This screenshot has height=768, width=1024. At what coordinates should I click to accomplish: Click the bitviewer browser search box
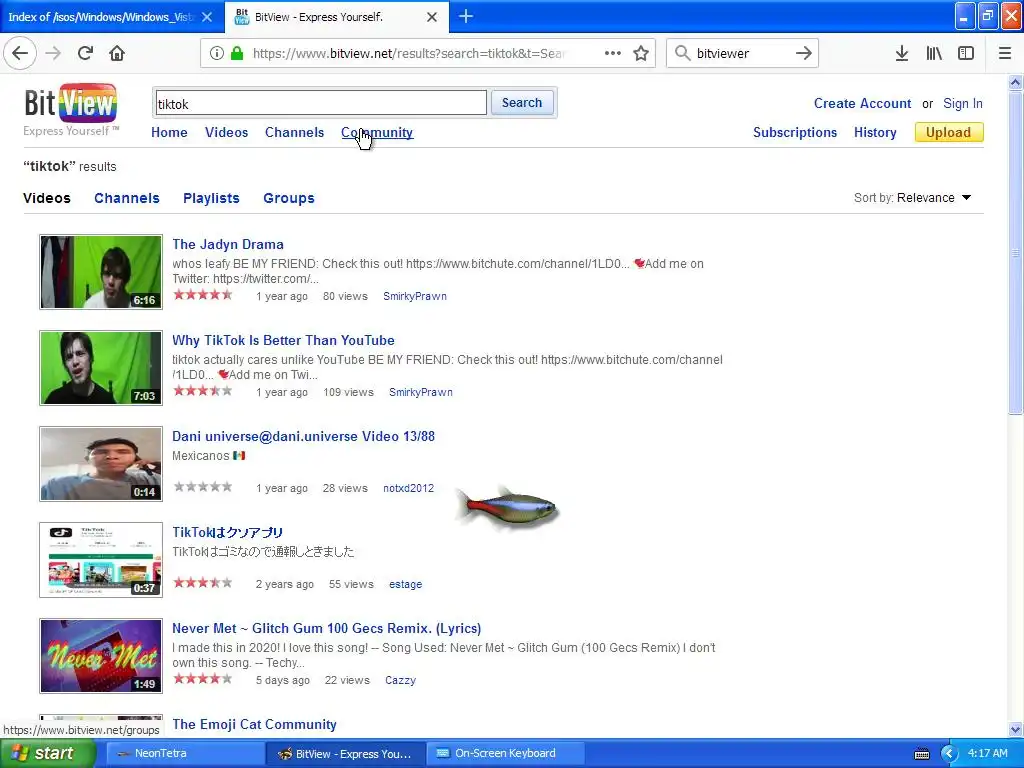[742, 53]
